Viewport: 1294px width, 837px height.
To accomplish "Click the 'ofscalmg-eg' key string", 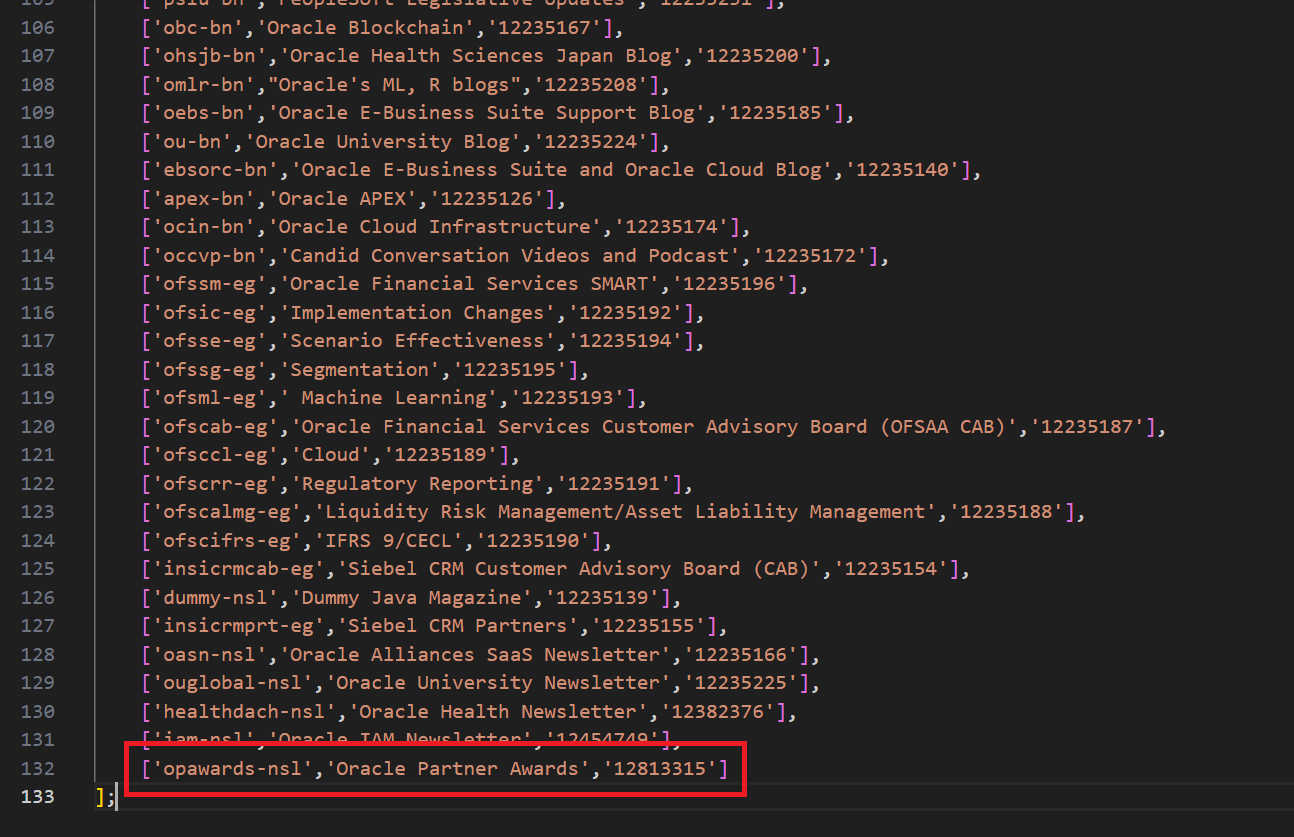I will click(x=226, y=512).
